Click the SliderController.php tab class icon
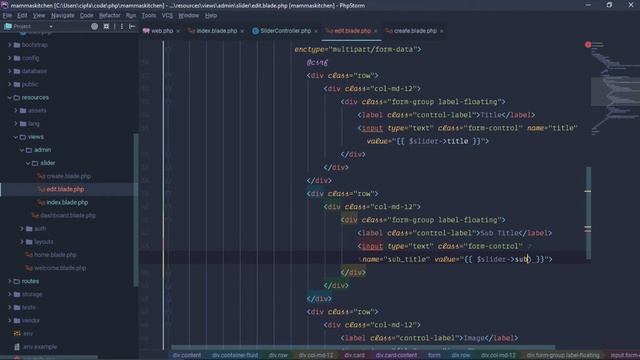 (x=256, y=31)
